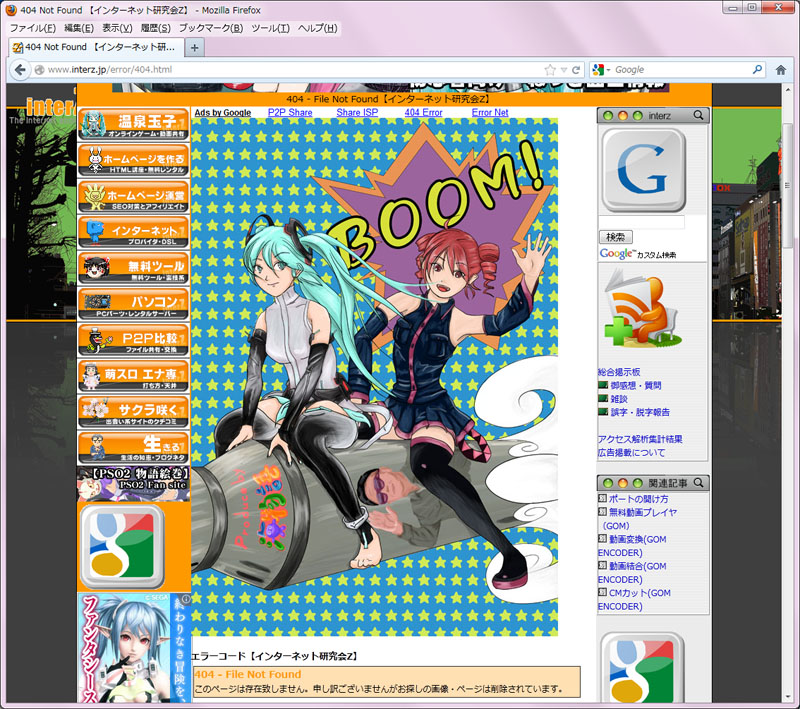Click the magnifier in interz panel header
Viewport: 800px width, 709px height.
698,115
